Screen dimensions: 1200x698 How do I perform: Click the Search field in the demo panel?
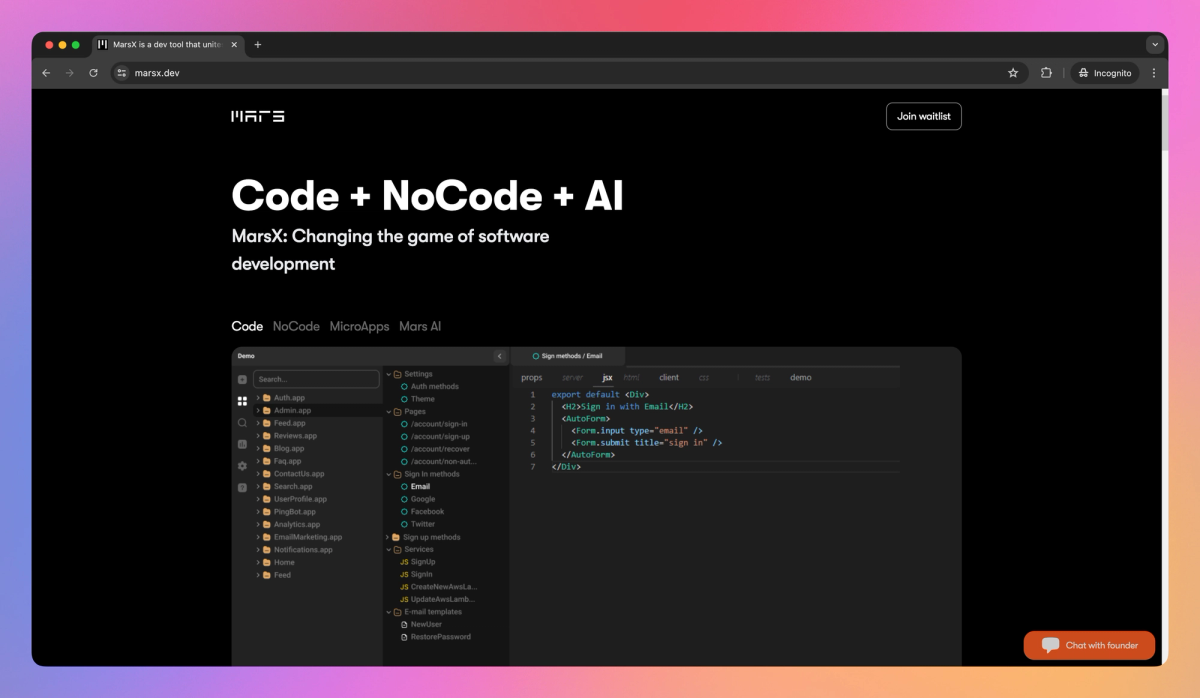(x=316, y=379)
